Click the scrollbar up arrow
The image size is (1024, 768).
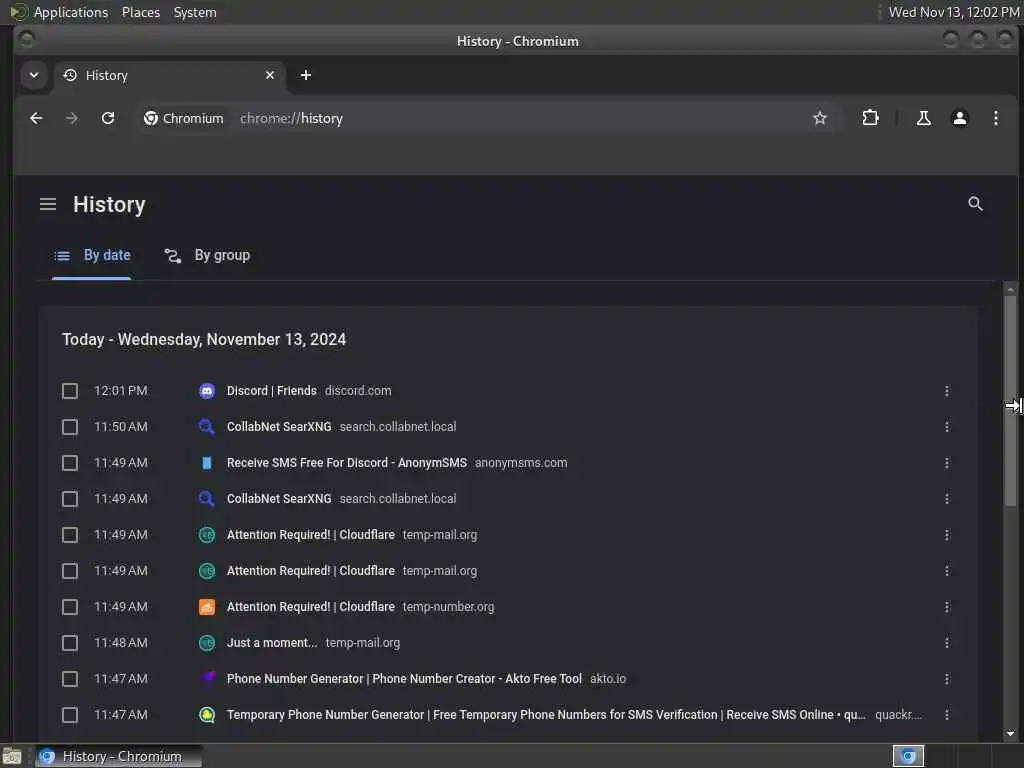1010,289
